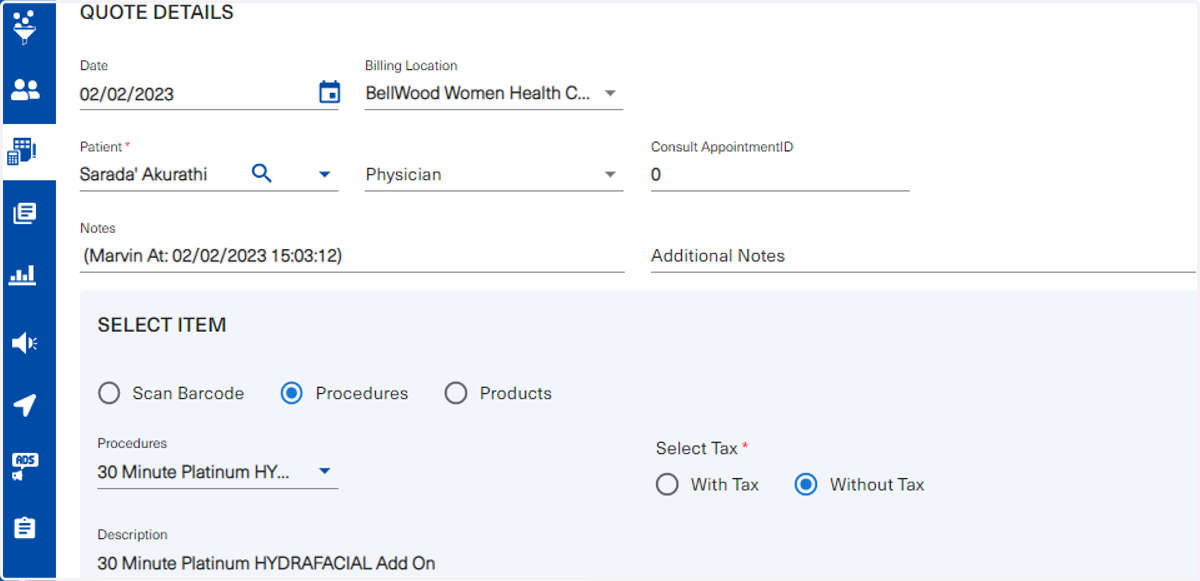The image size is (1200, 581).
Task: Open the billing calculator sidebar icon
Action: 22,151
